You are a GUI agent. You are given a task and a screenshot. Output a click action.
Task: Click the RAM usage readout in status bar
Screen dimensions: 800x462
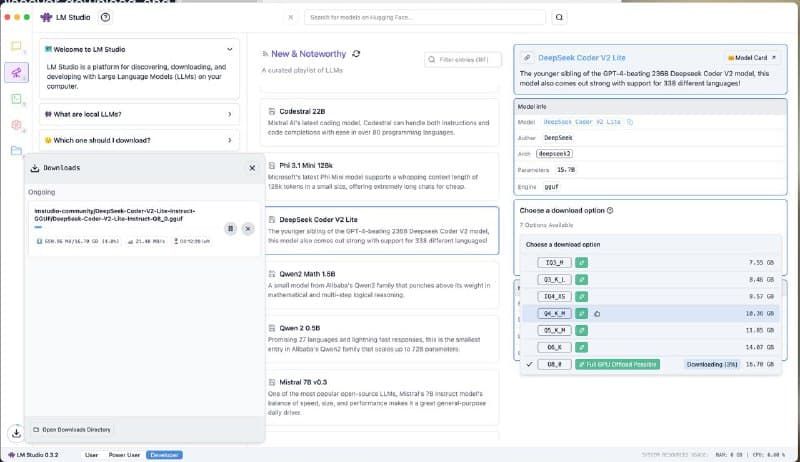click(x=729, y=455)
